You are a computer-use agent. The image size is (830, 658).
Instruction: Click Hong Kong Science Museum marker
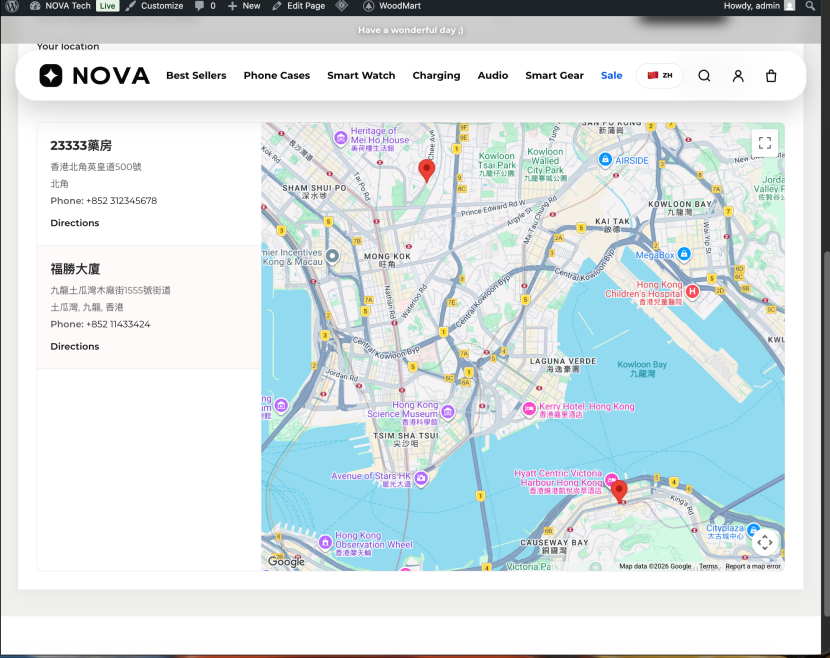coord(448,411)
